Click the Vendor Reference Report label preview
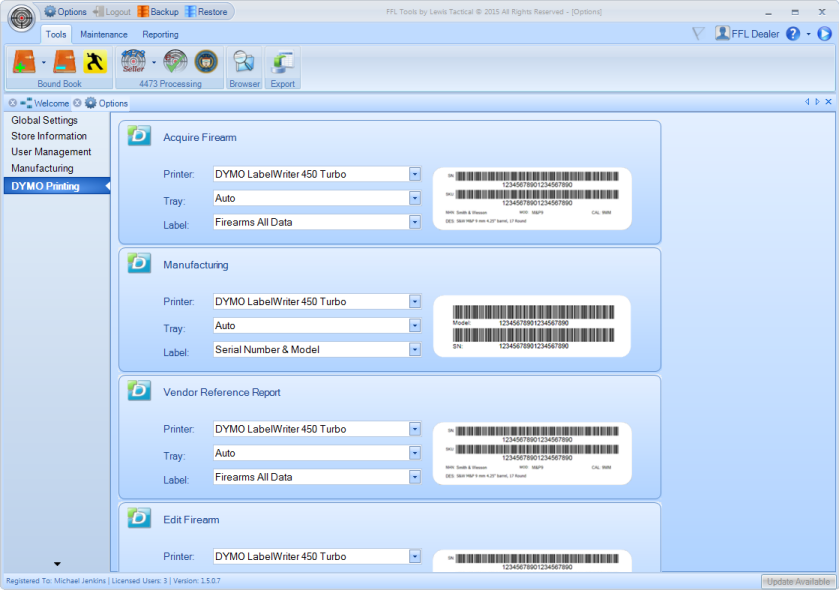Screen dimensions: 839x590 click(532, 453)
